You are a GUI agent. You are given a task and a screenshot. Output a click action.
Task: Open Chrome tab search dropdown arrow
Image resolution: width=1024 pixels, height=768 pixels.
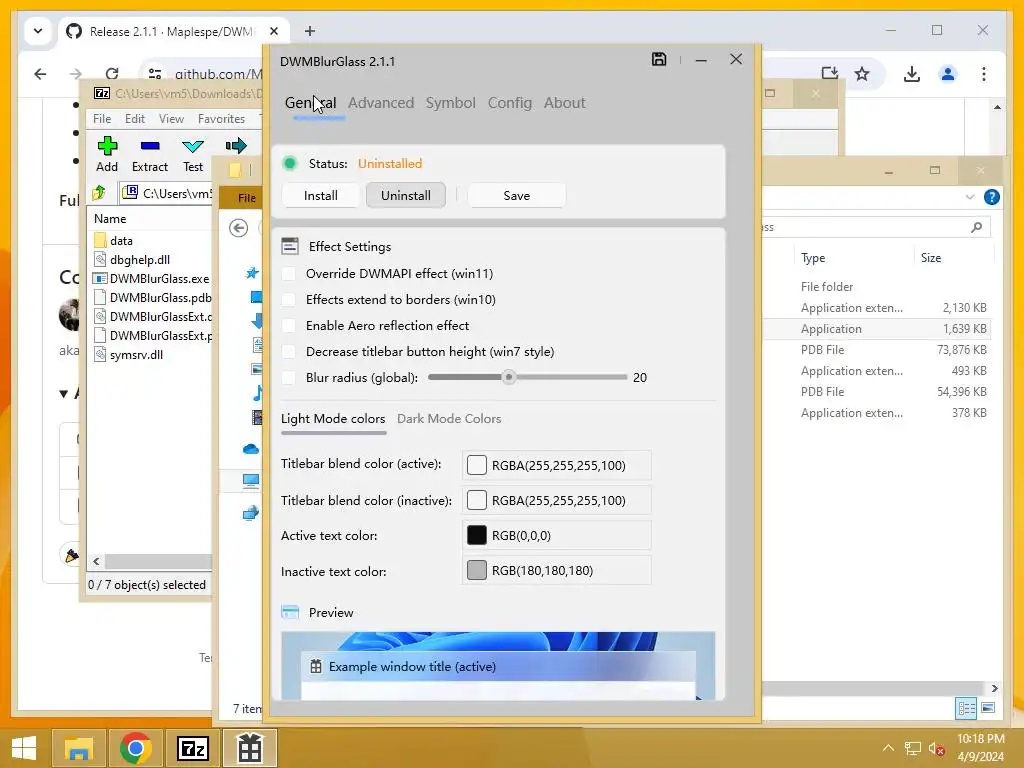[x=38, y=31]
